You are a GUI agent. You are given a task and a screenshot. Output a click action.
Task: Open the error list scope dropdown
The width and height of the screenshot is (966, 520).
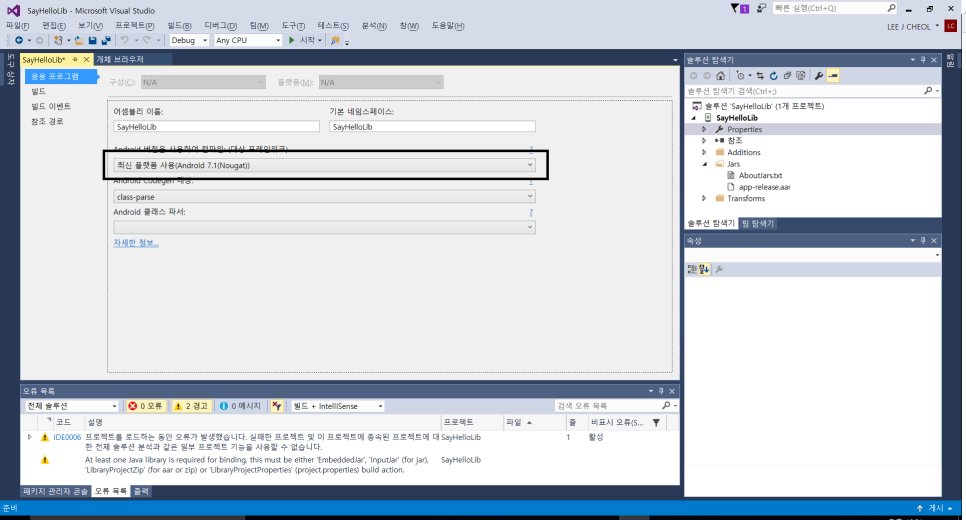click(x=71, y=406)
